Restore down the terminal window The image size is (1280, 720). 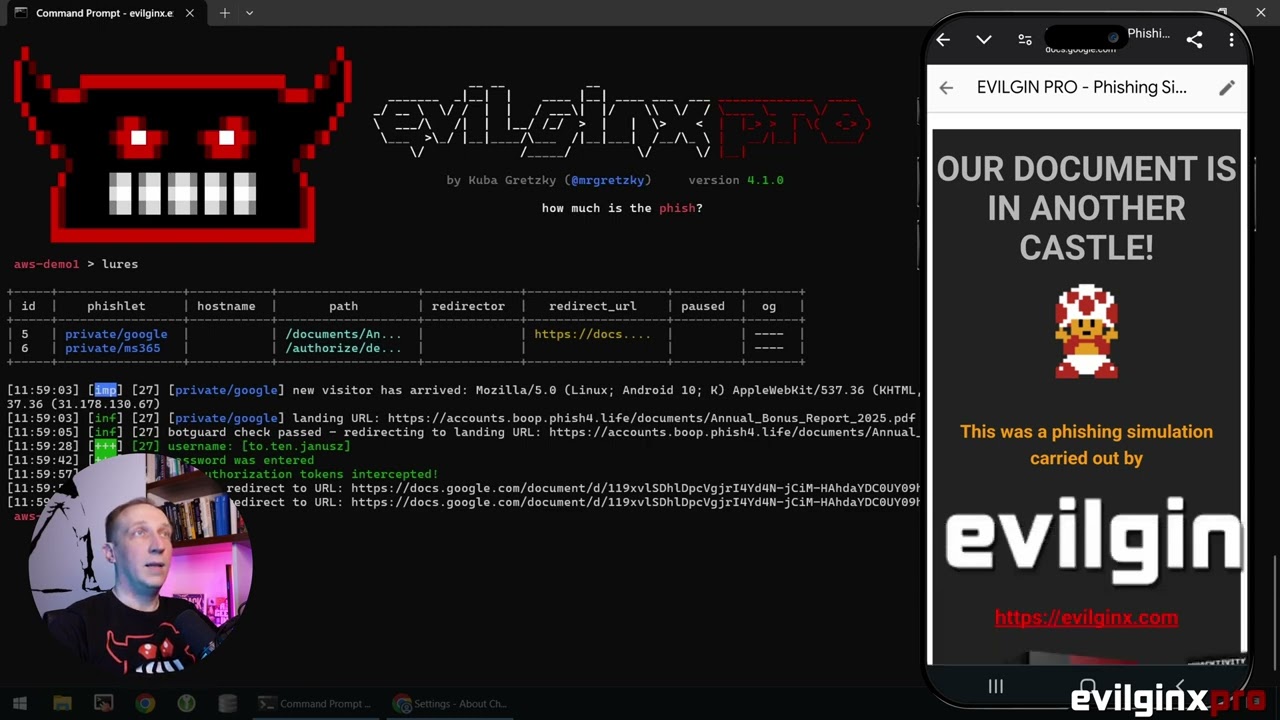(x=1222, y=12)
